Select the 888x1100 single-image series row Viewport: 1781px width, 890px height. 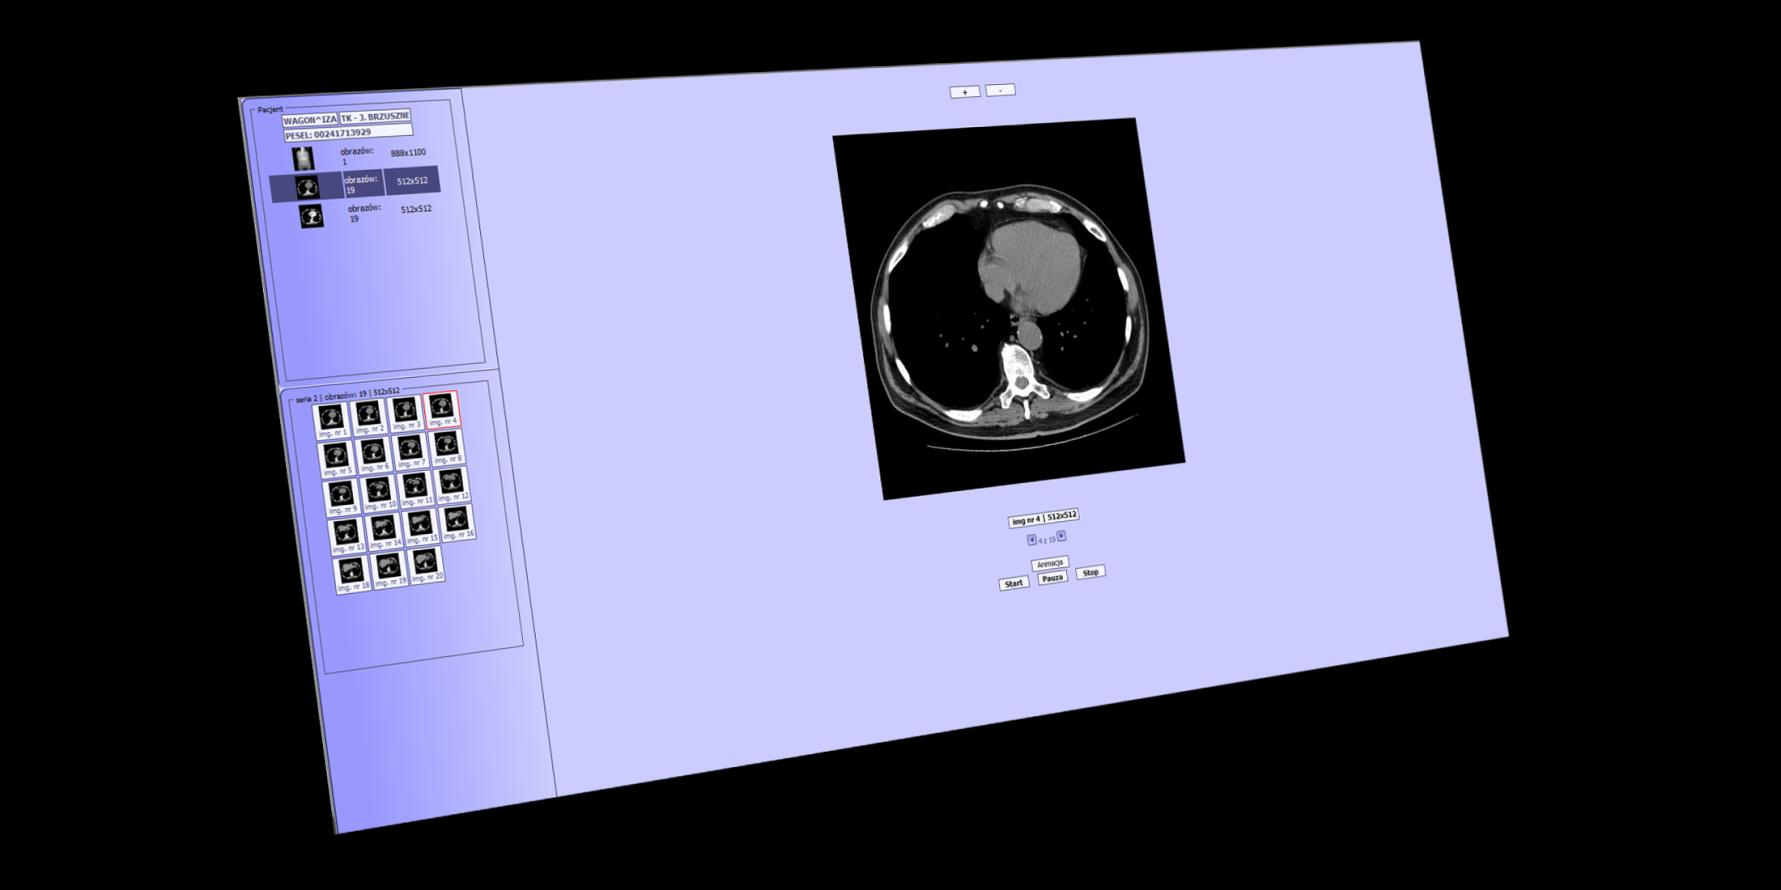point(351,157)
